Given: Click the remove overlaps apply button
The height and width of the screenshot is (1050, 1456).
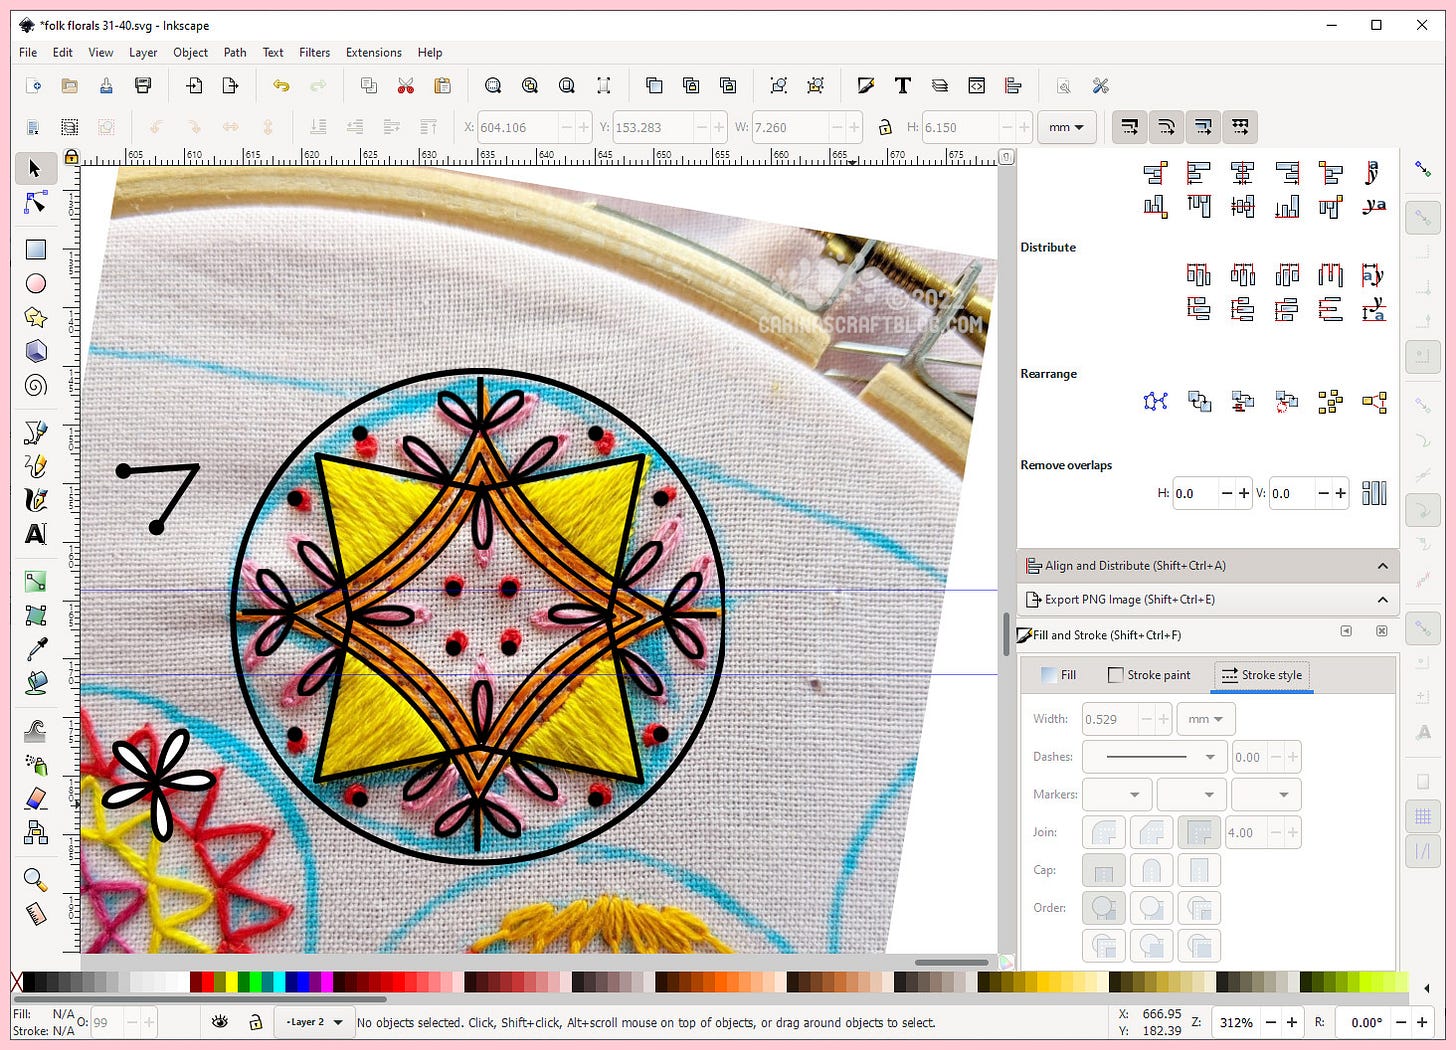Looking at the screenshot, I should click(x=1374, y=493).
